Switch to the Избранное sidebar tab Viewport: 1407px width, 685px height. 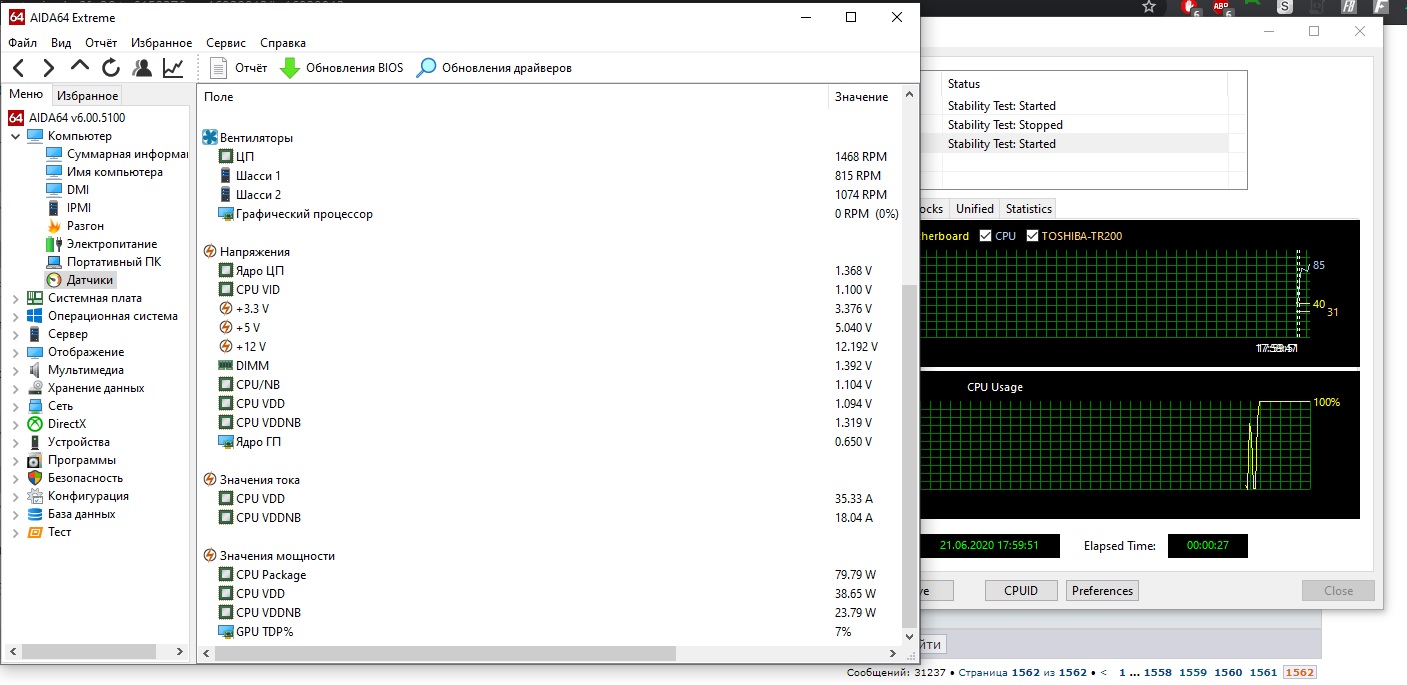(x=87, y=96)
